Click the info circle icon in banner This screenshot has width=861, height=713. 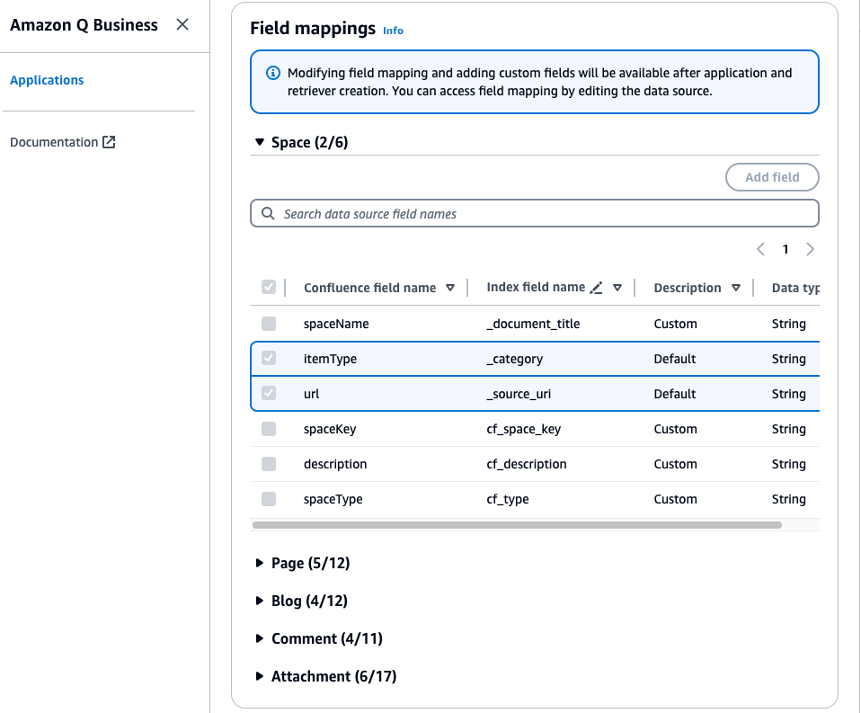pyautogui.click(x=272, y=73)
